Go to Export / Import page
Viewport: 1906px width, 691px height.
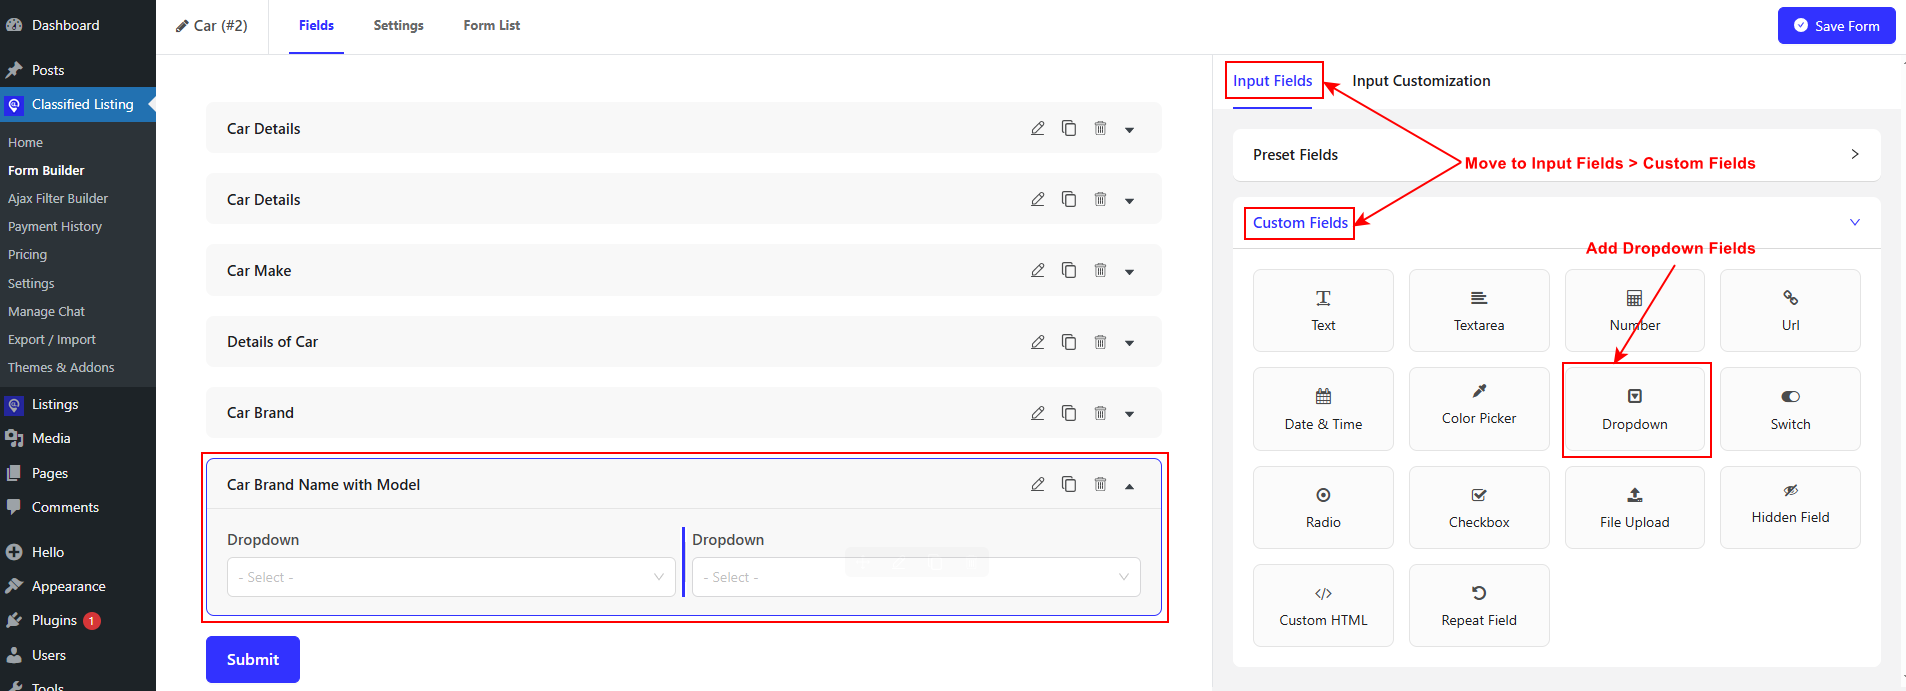pos(52,340)
